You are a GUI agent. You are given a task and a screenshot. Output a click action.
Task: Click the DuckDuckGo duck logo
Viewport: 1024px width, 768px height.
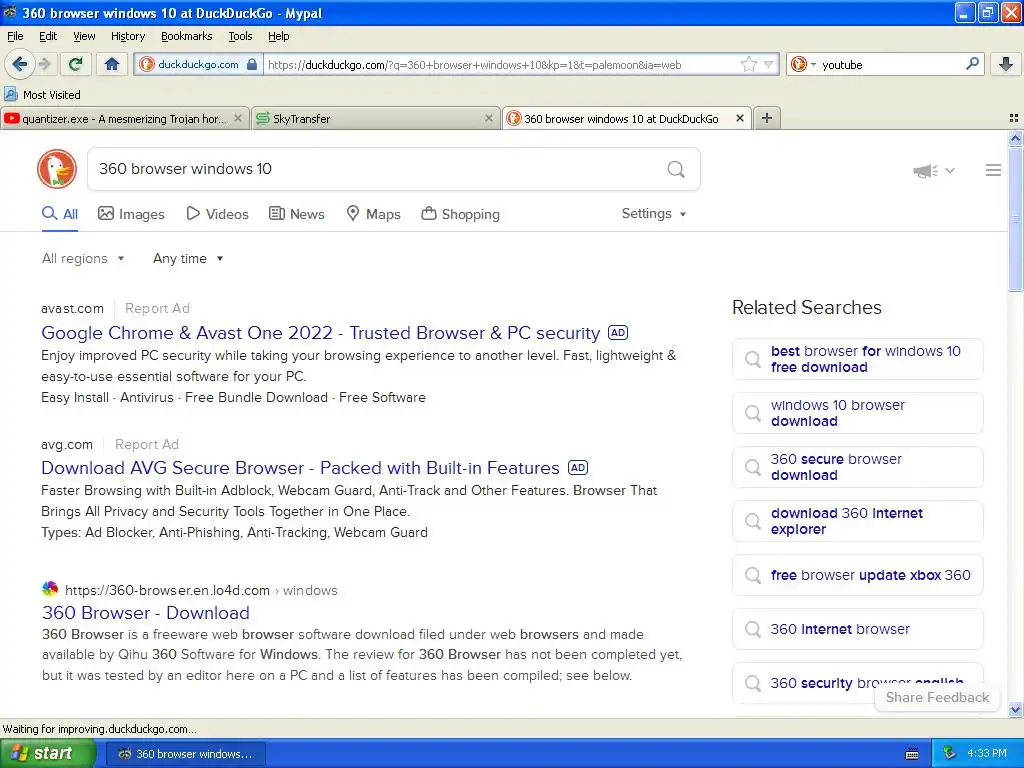[57, 169]
